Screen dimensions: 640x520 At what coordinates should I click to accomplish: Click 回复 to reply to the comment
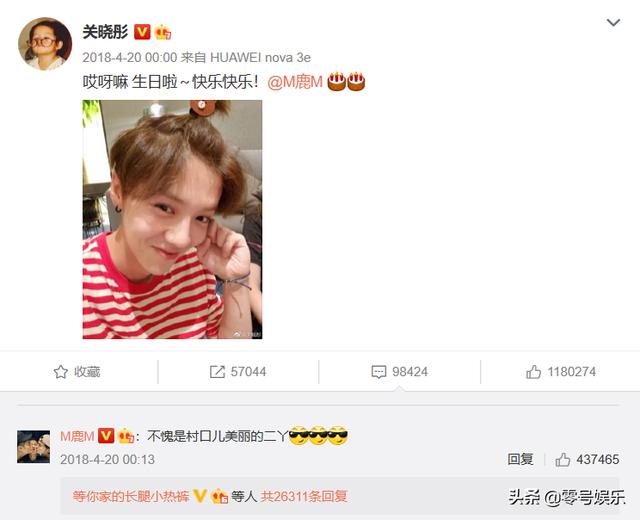[520, 460]
